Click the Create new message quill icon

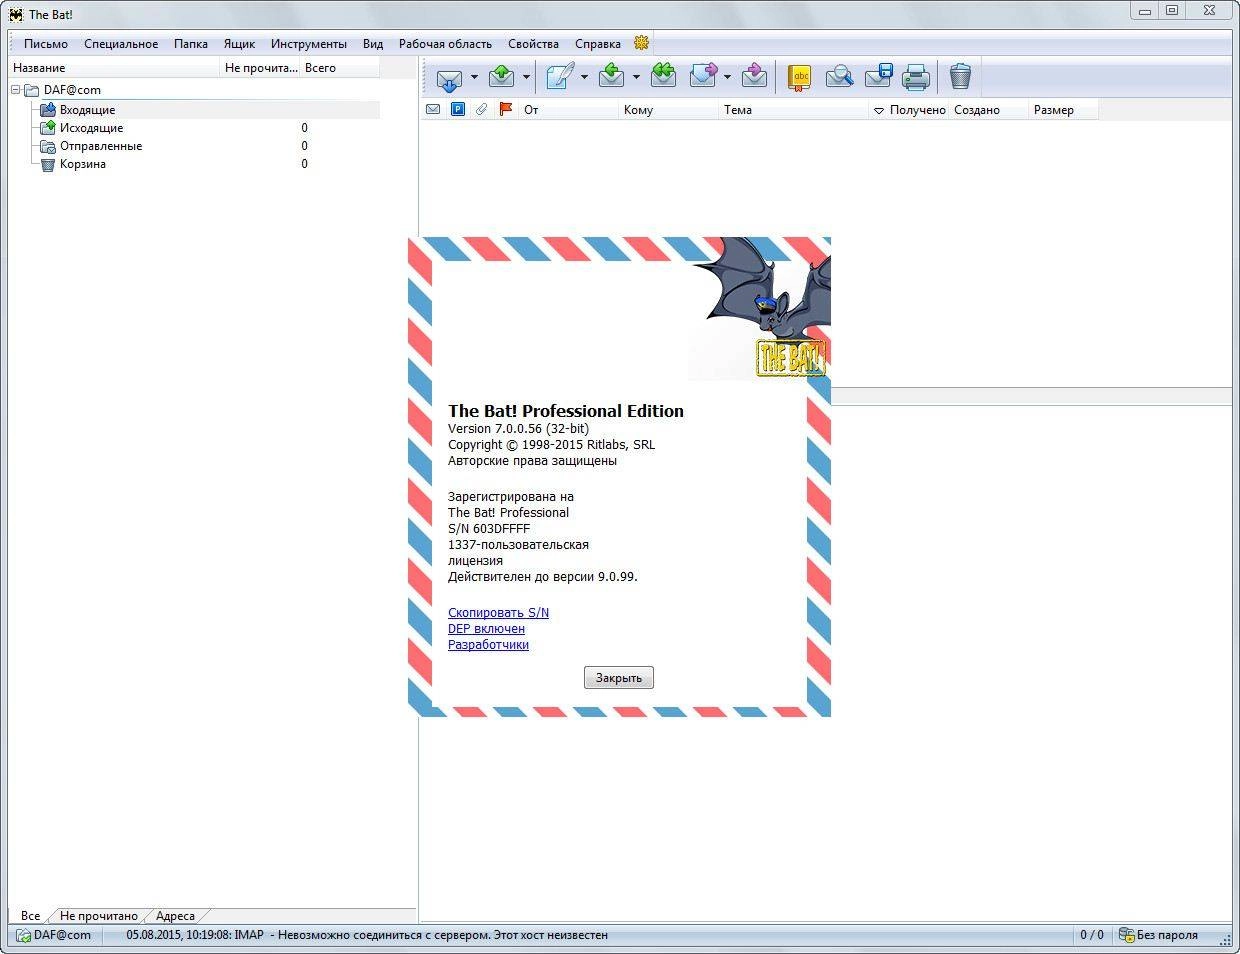[560, 77]
